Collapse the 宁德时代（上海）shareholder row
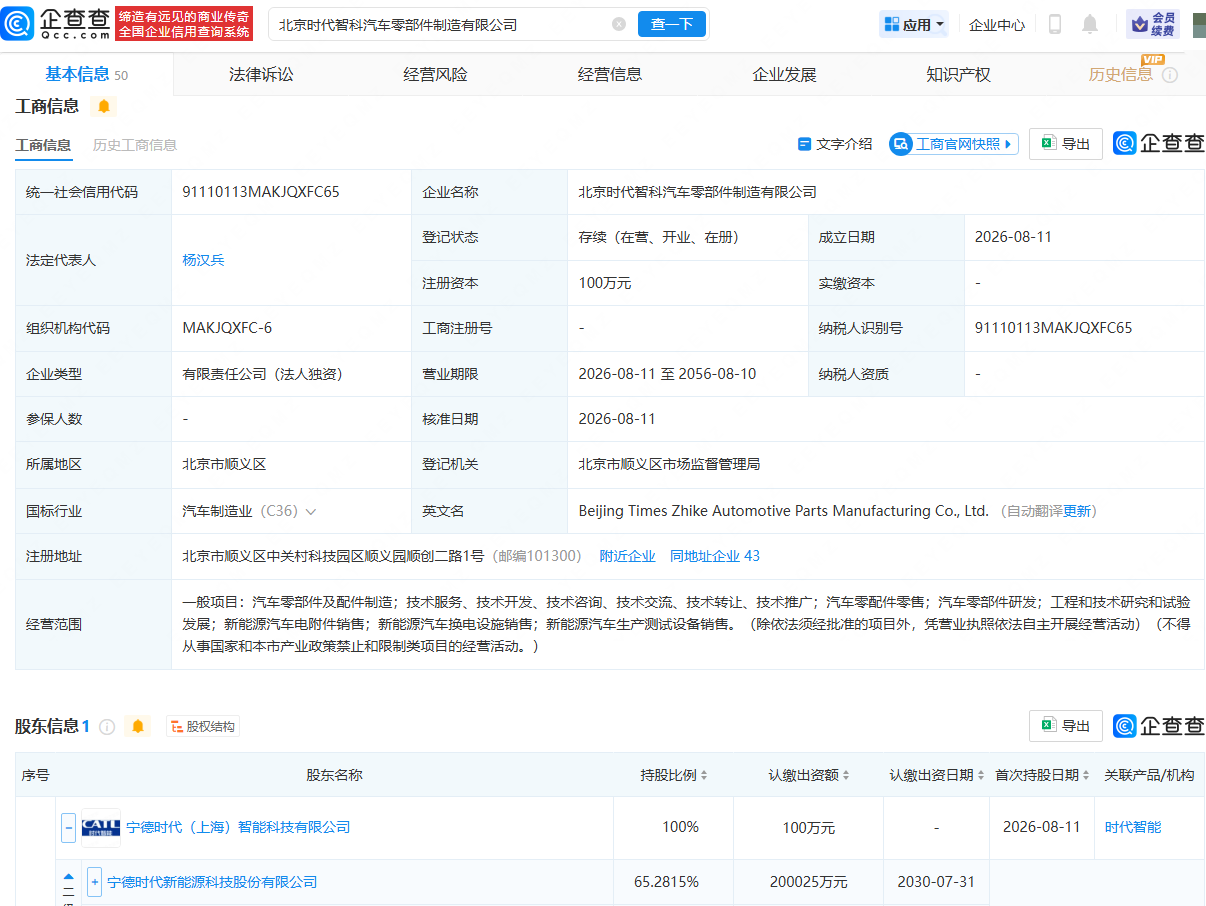The width and height of the screenshot is (1206, 906). [69, 828]
